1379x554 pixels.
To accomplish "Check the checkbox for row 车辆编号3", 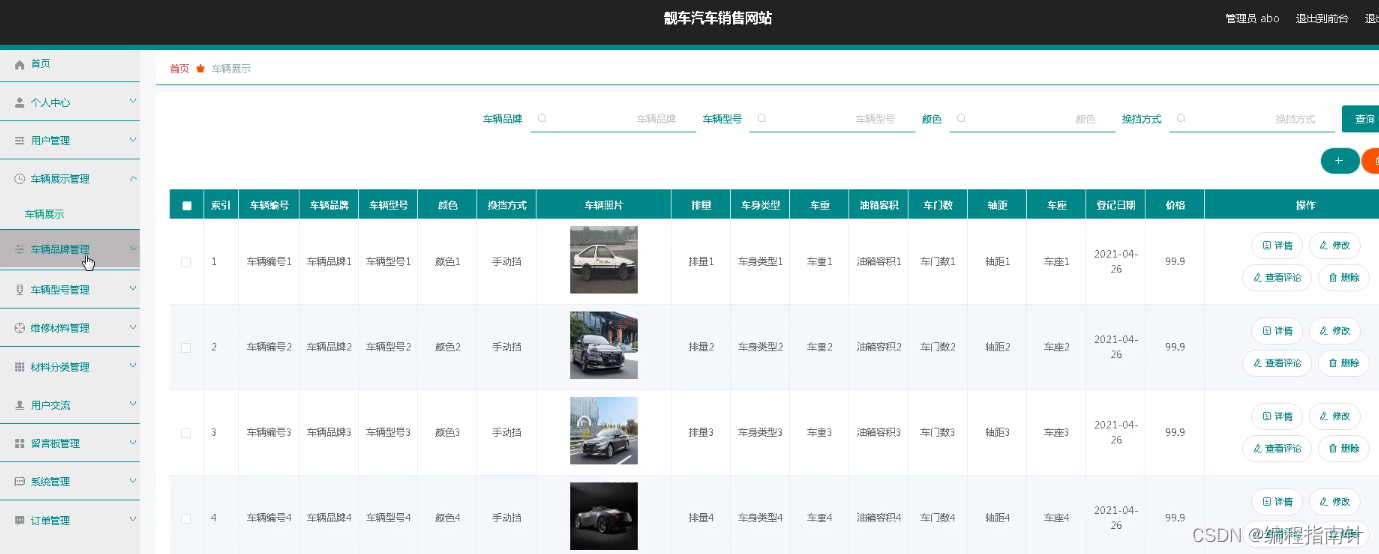I will 186,433.
